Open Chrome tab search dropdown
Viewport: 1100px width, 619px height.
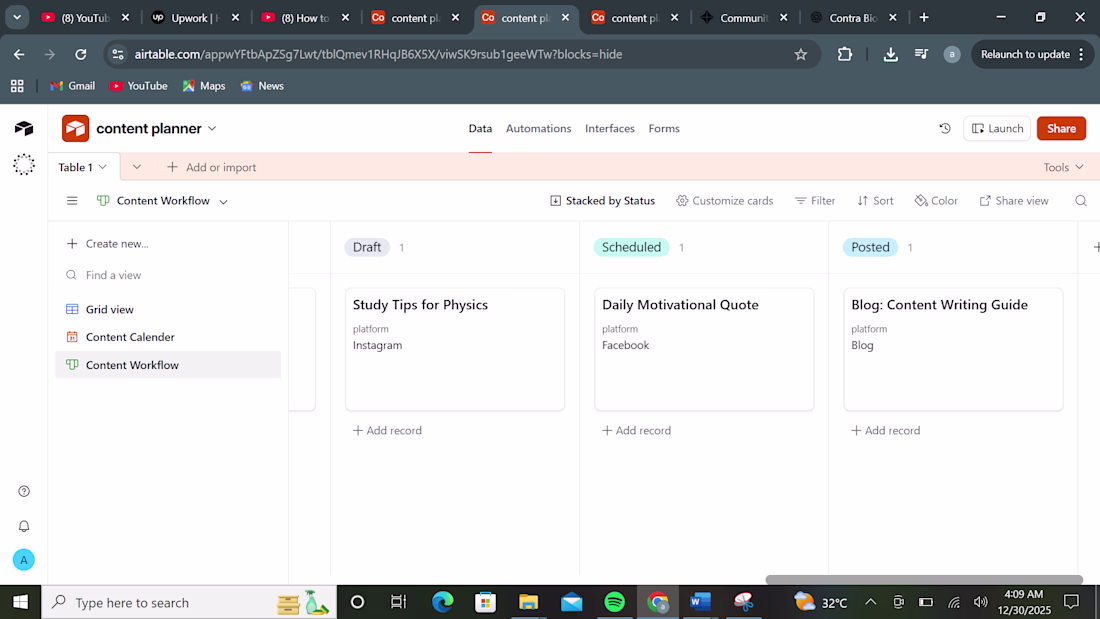17,18
